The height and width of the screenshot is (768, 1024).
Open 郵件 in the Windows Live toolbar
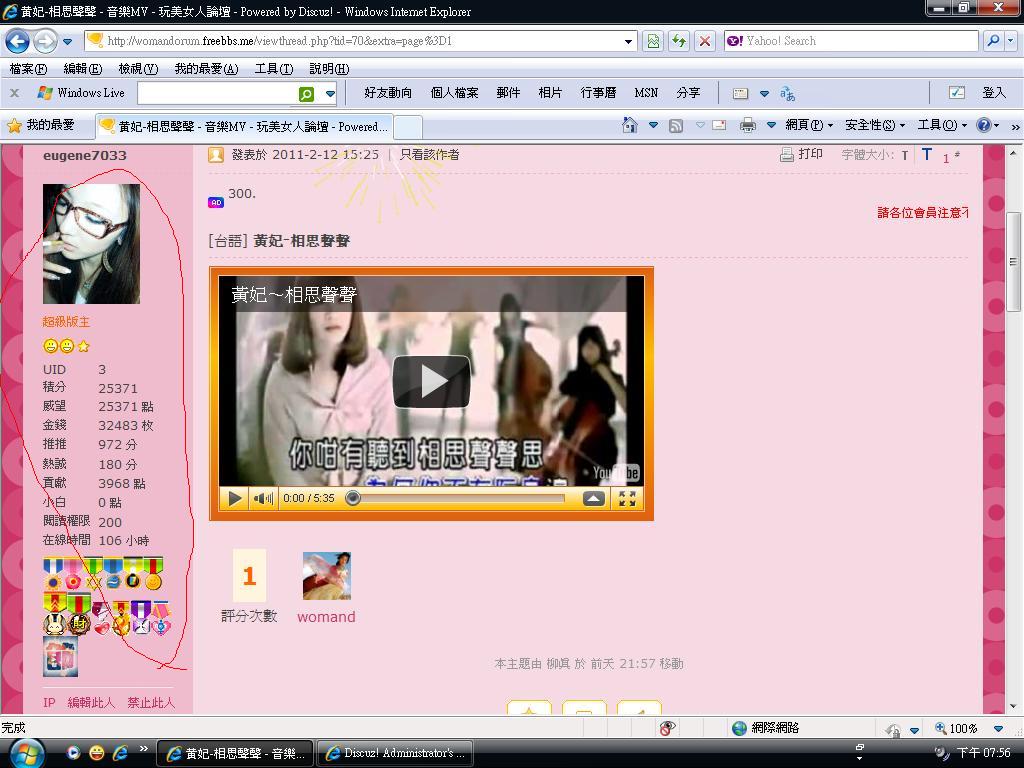click(508, 93)
